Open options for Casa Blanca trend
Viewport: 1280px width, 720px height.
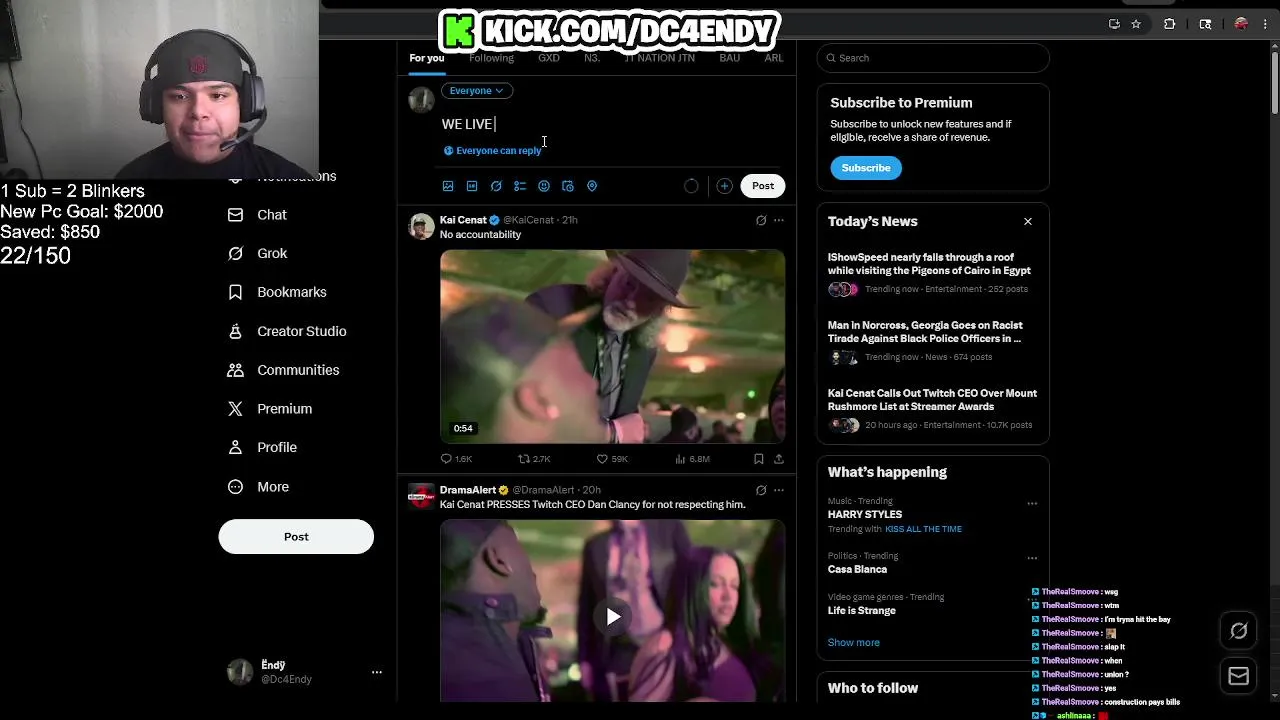[1032, 558]
